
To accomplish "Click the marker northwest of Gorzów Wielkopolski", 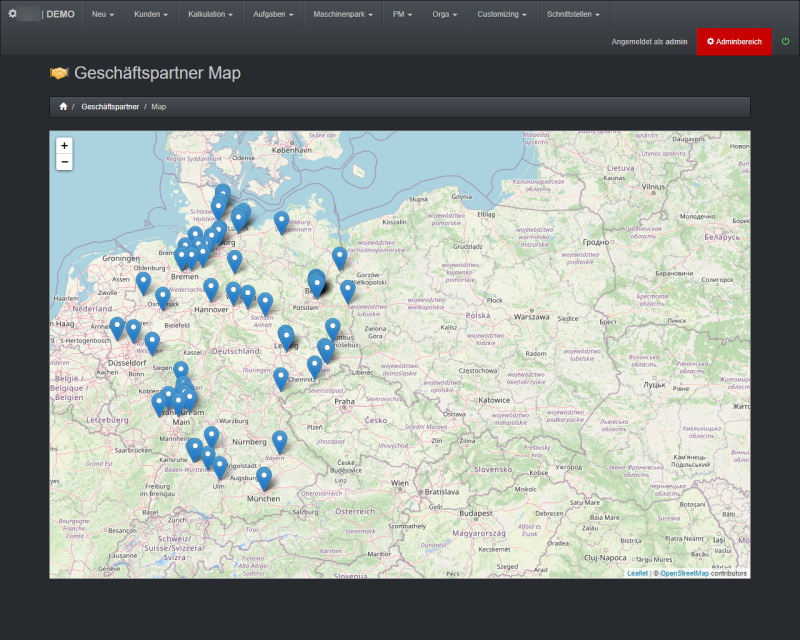I will pyautogui.click(x=339, y=259).
